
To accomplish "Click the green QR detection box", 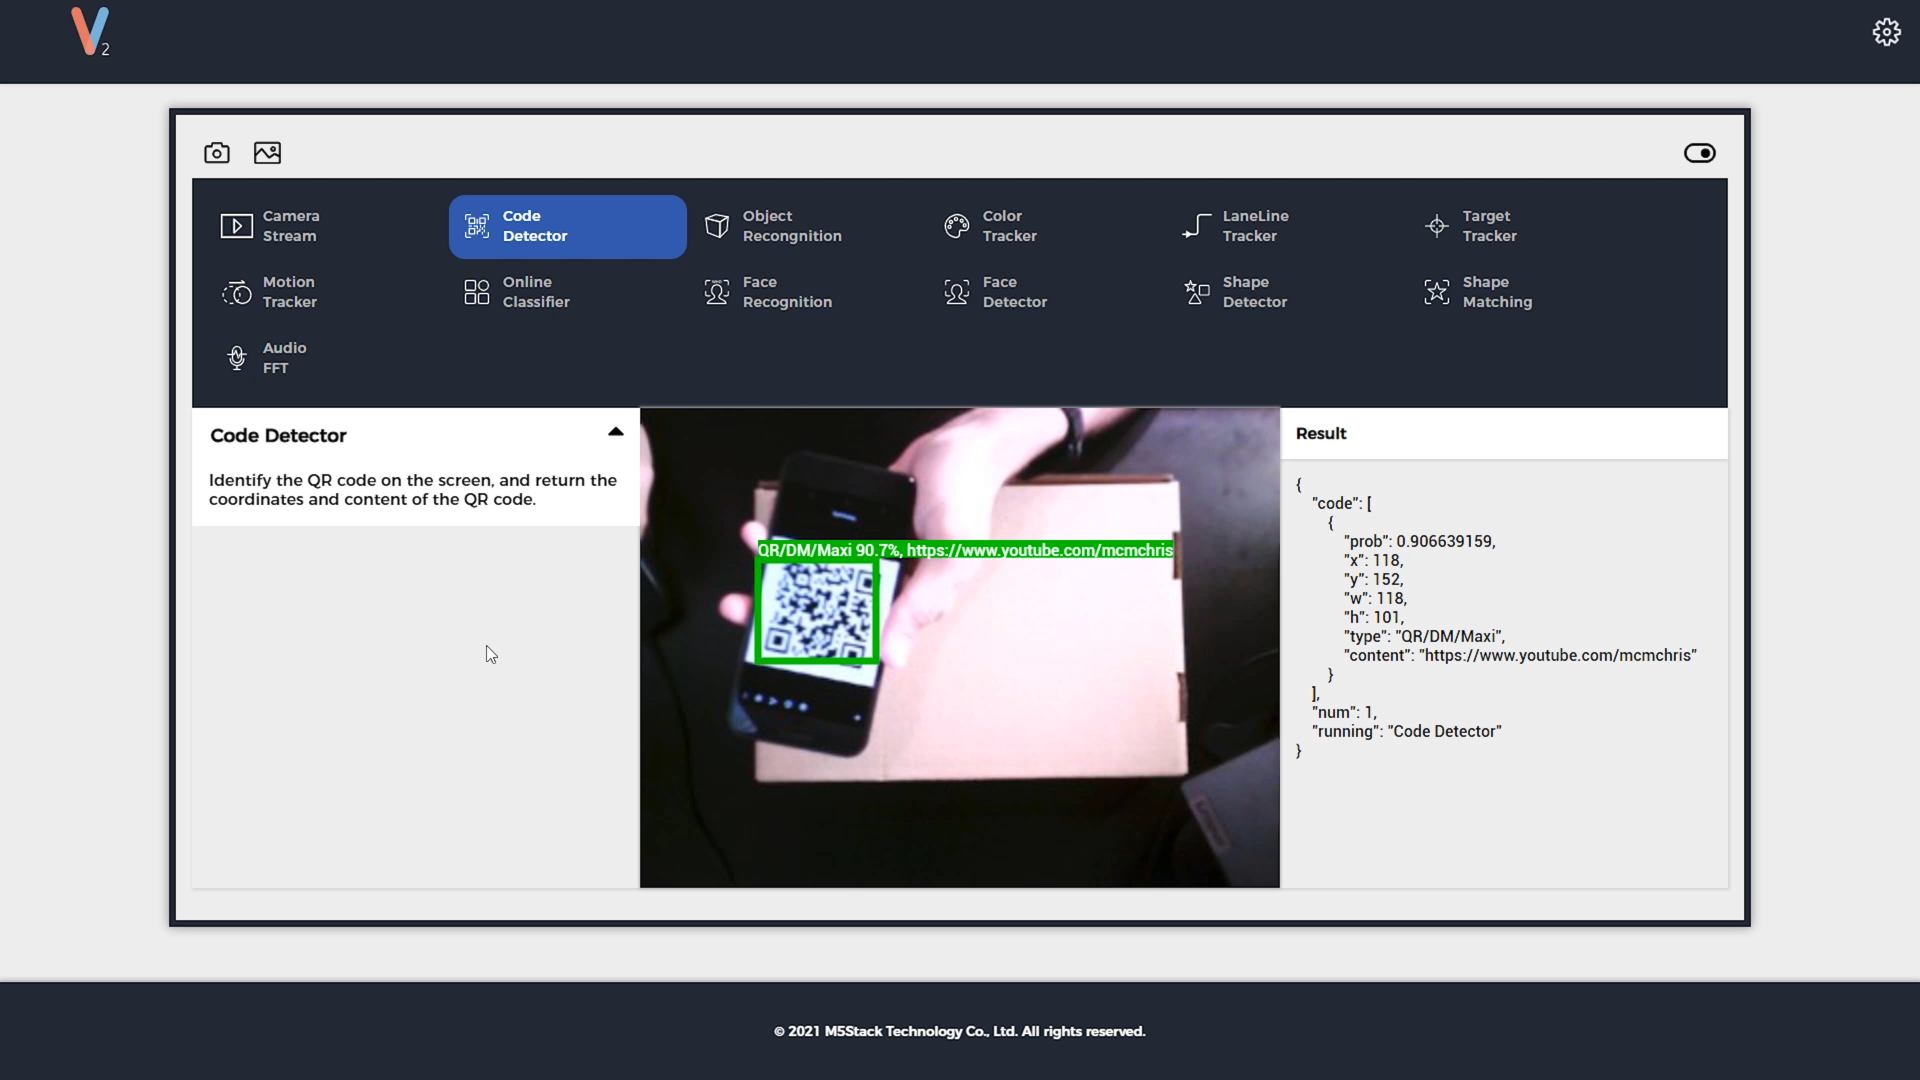I will coord(817,611).
